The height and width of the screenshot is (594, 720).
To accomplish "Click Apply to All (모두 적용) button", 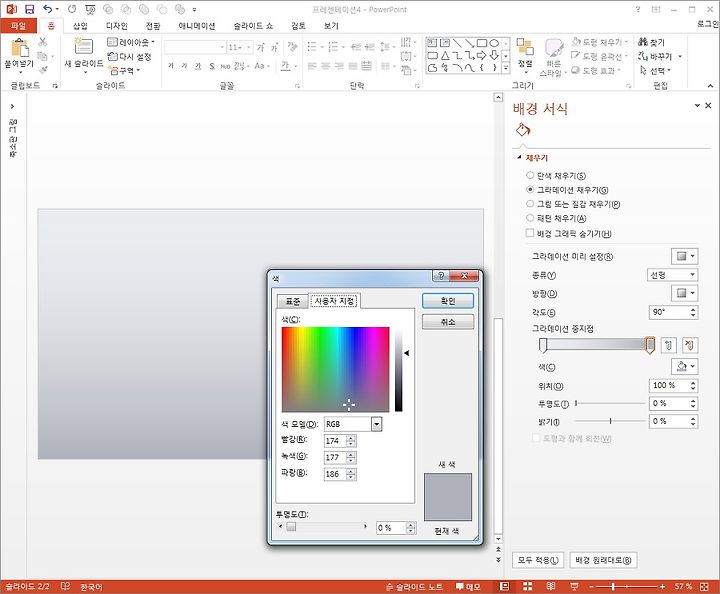I will [x=538, y=560].
